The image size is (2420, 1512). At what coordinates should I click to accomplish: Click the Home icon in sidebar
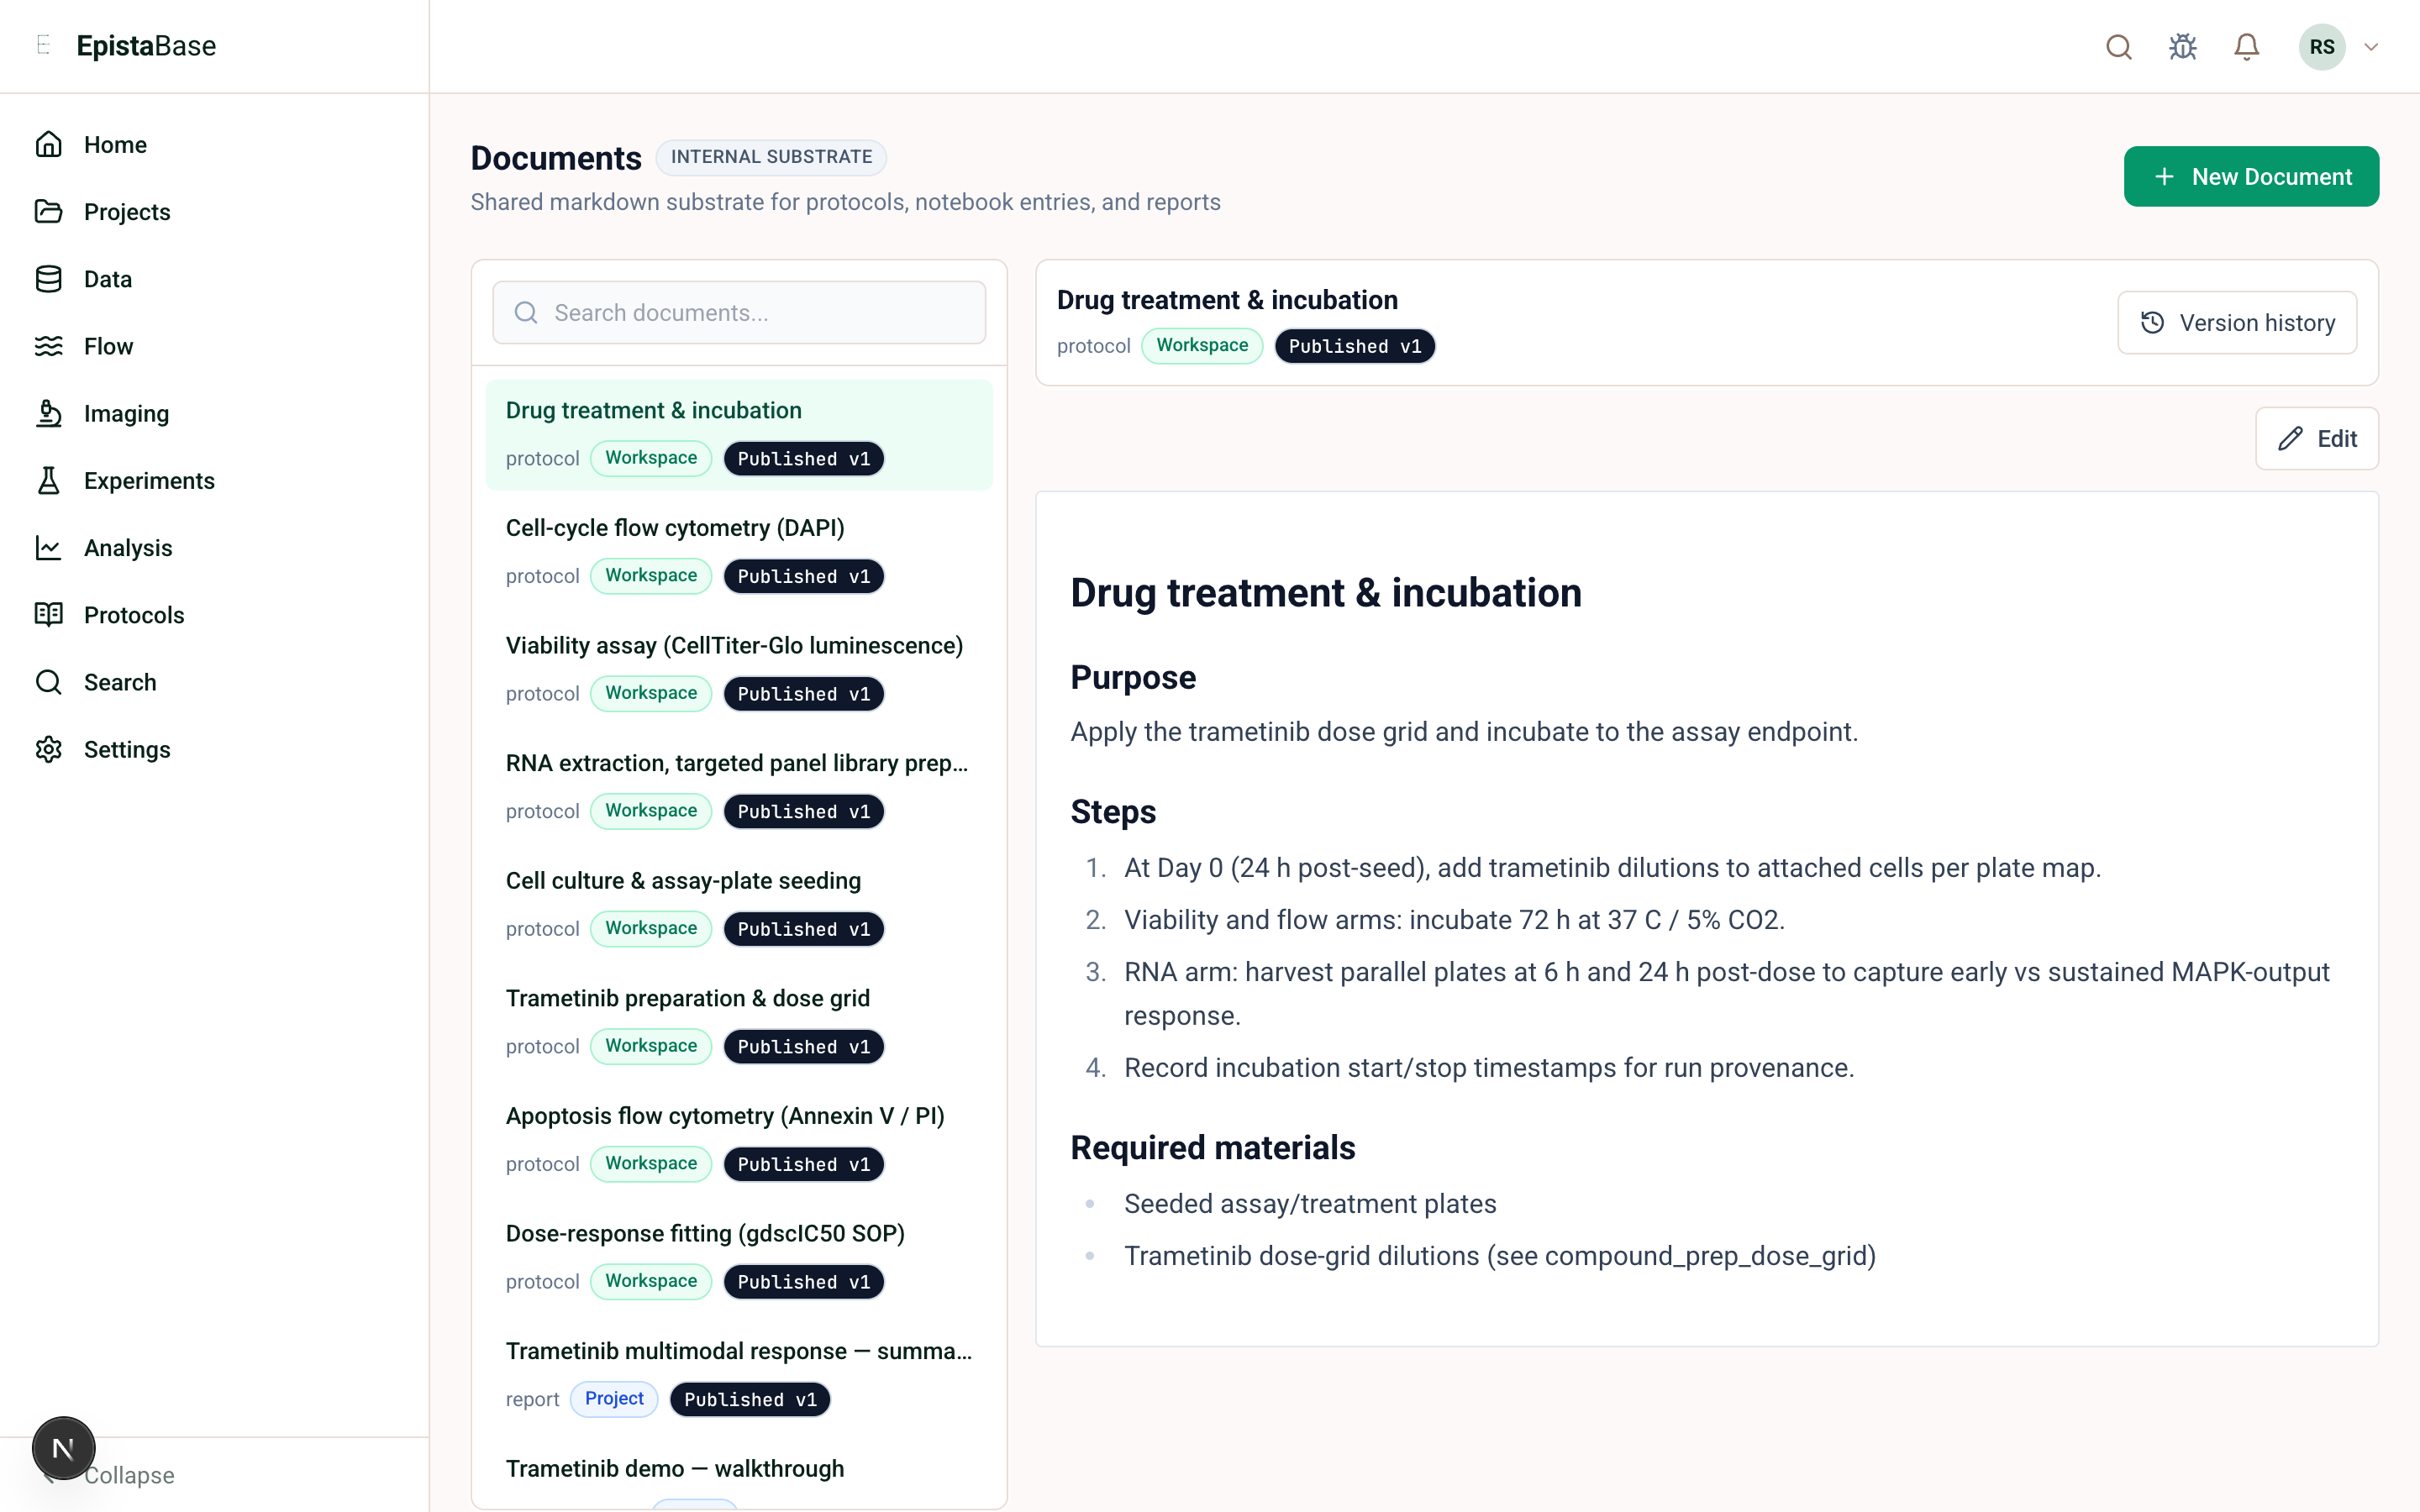48,144
